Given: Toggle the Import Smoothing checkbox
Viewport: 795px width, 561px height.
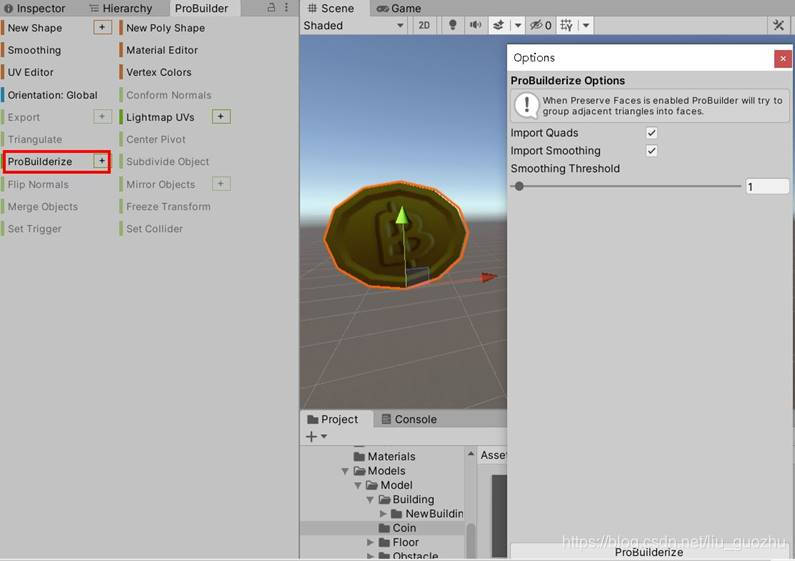Looking at the screenshot, I should pos(652,151).
